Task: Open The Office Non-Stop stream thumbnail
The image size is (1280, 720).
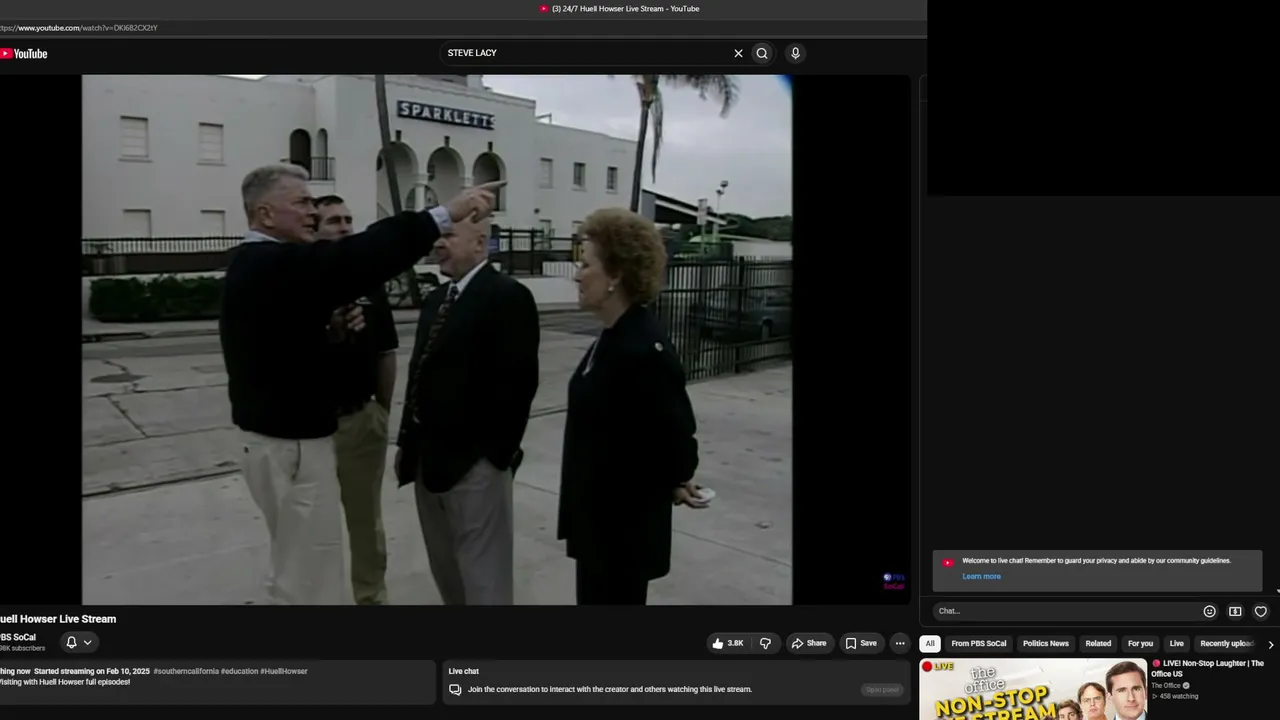Action: click(x=1033, y=689)
